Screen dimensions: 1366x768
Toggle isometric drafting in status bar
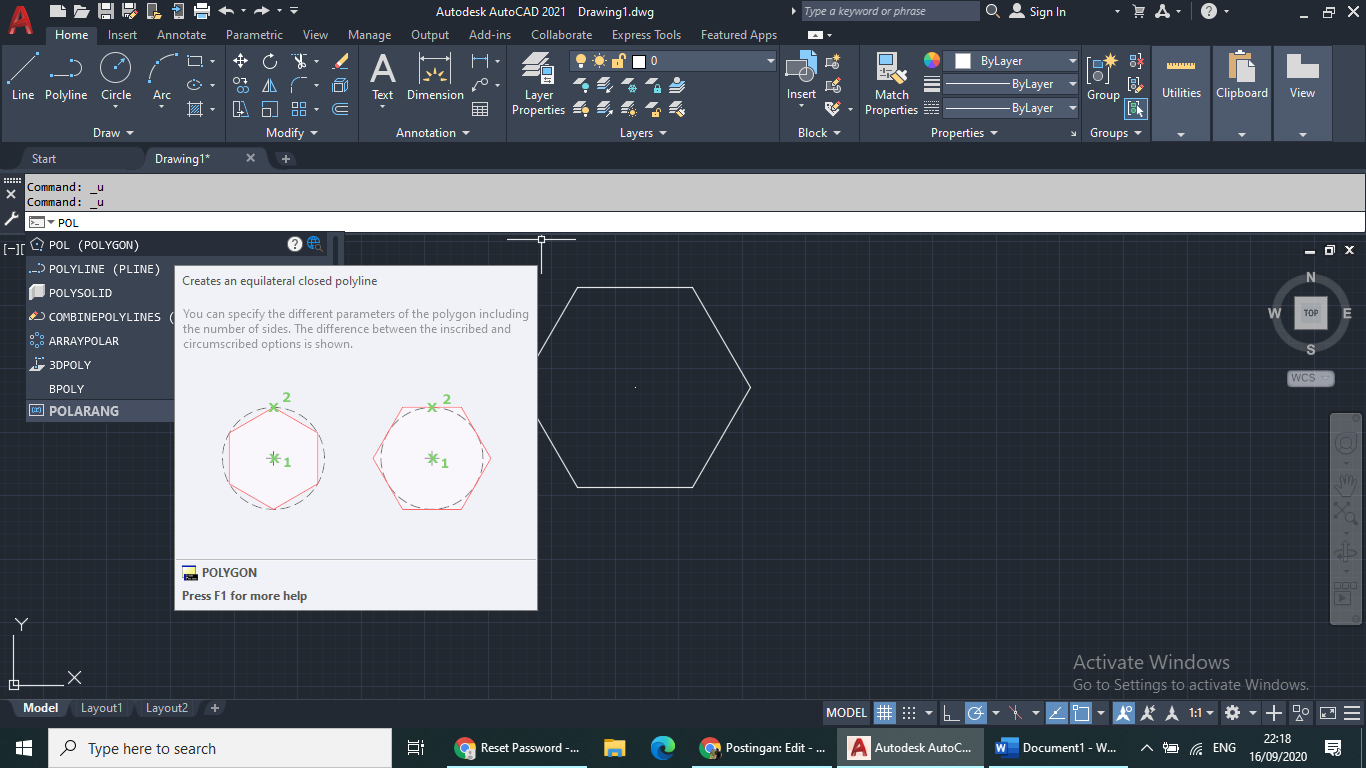click(1015, 713)
